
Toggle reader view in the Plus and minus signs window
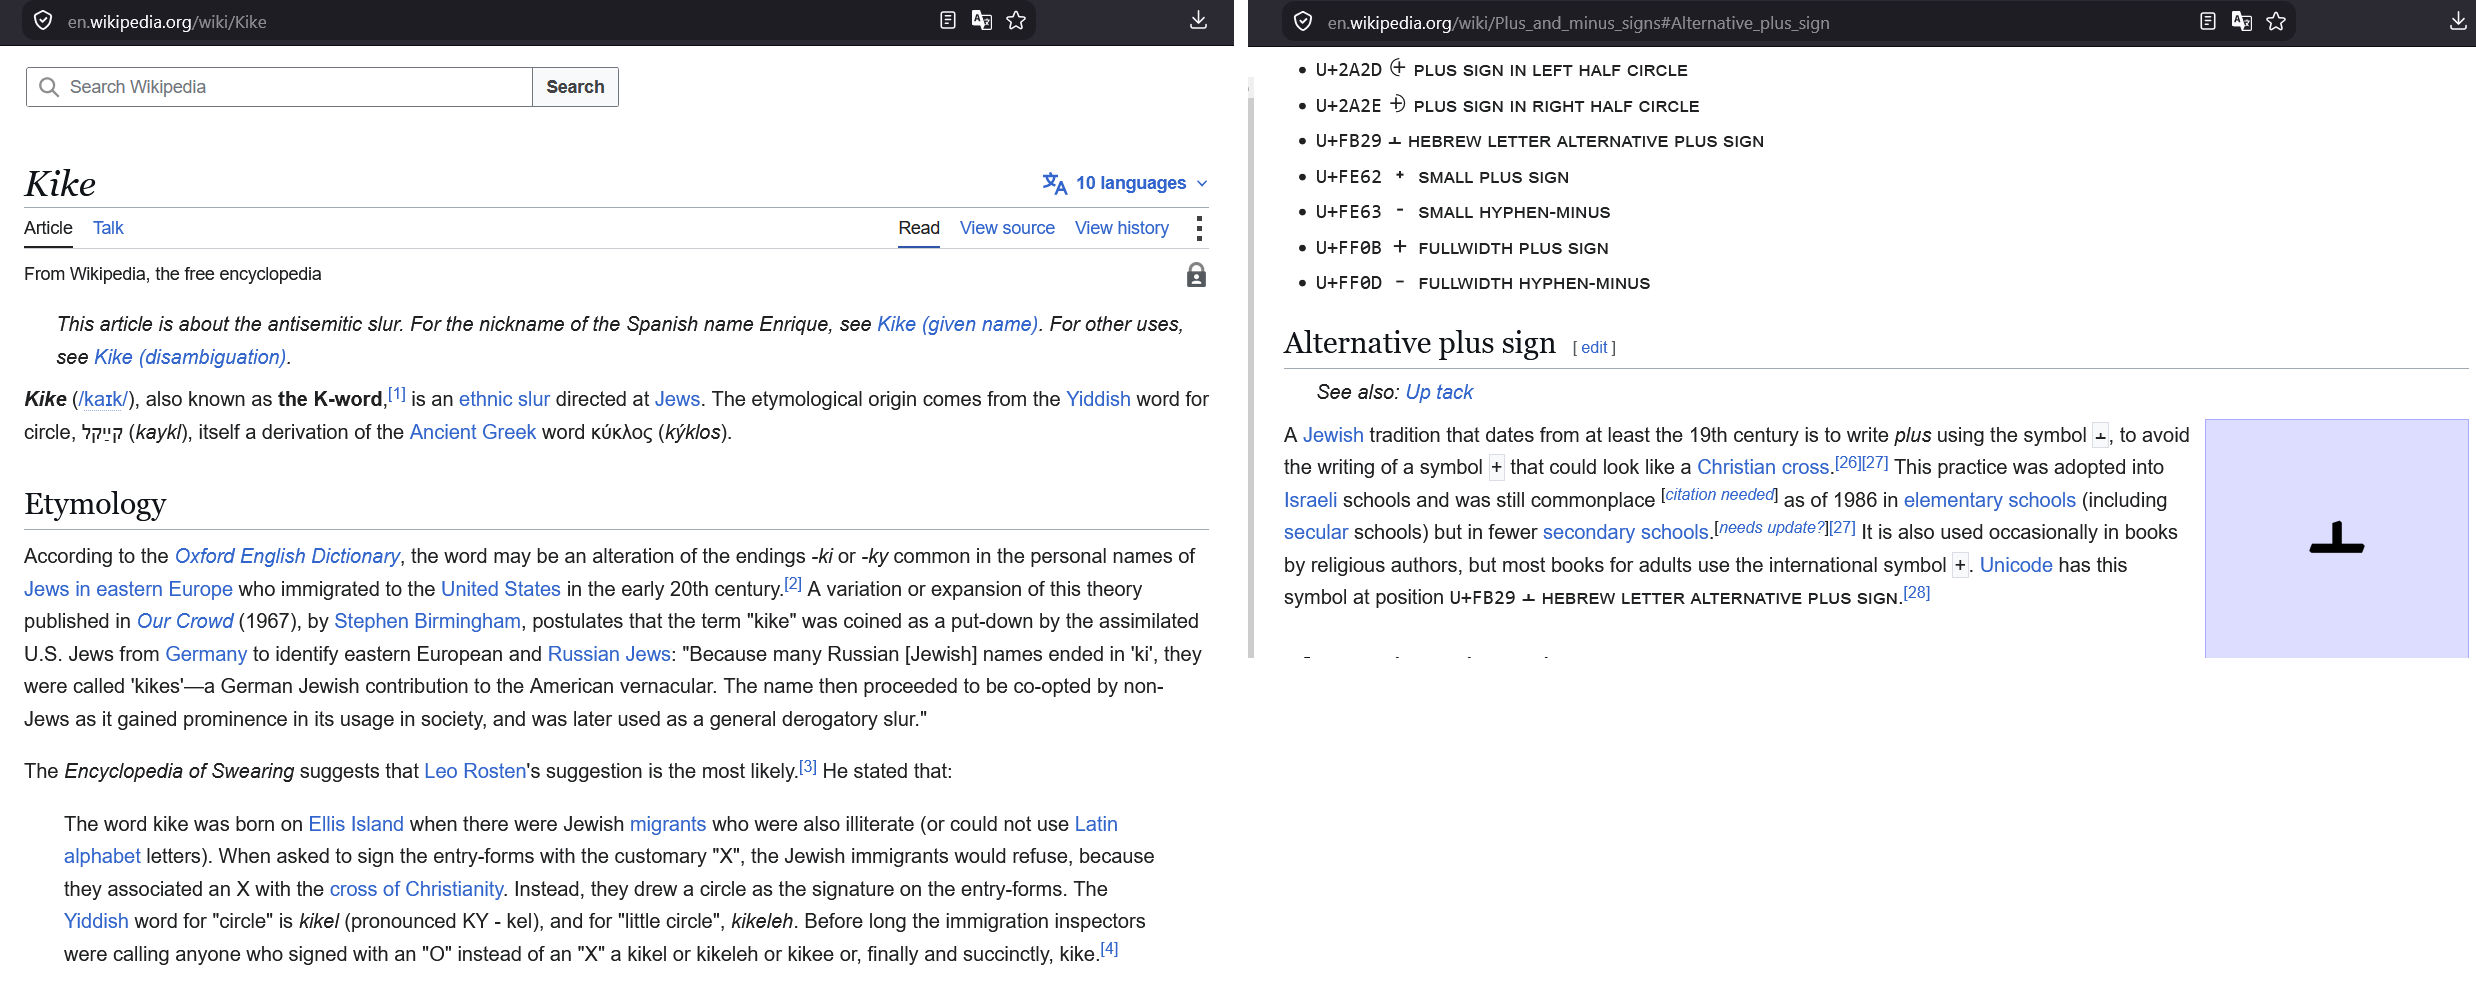click(2208, 22)
